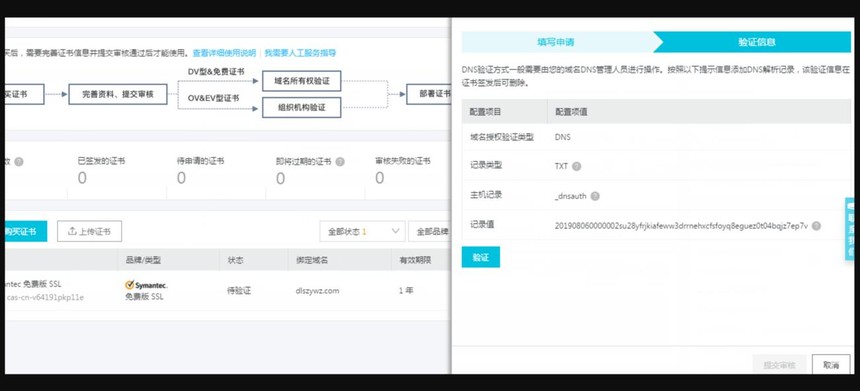
Task: Click the DV型&免费证书 flow label
Action: pos(216,71)
